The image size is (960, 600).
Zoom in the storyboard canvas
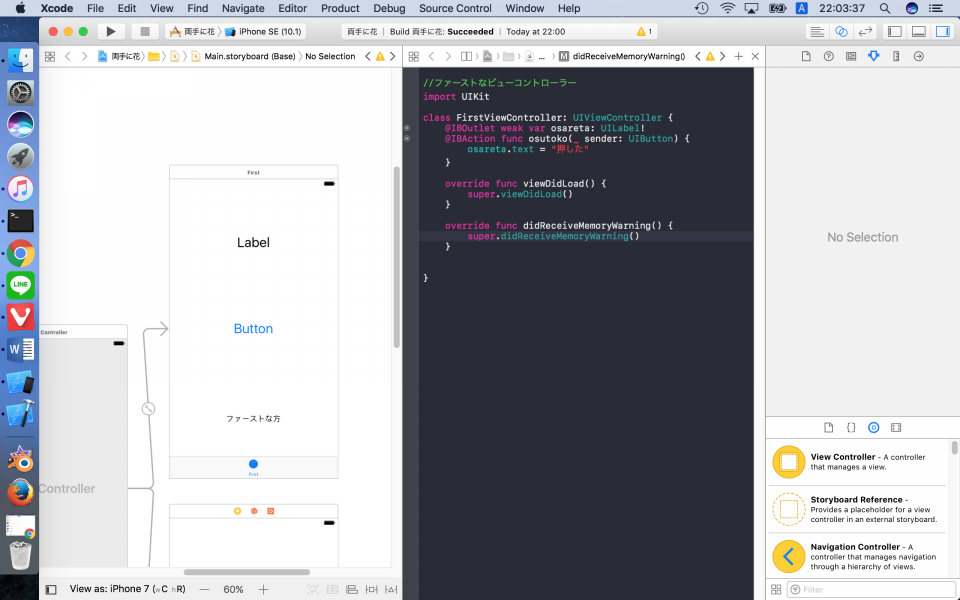[263, 590]
